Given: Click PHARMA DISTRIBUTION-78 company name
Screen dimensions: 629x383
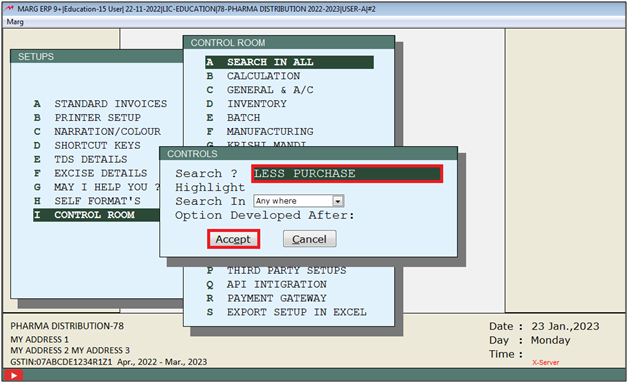Looking at the screenshot, I should pos(67,326).
